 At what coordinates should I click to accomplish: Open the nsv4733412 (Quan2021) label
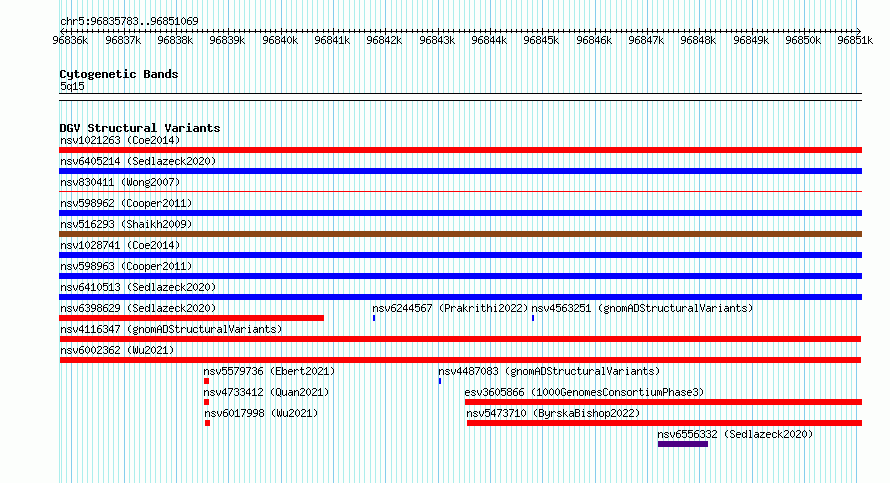[x=266, y=392]
